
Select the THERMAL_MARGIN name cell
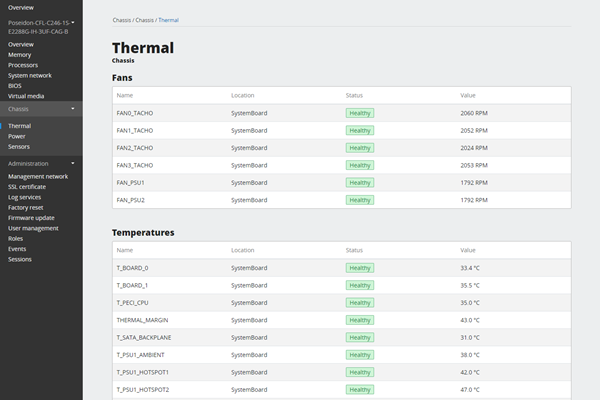tap(142, 320)
